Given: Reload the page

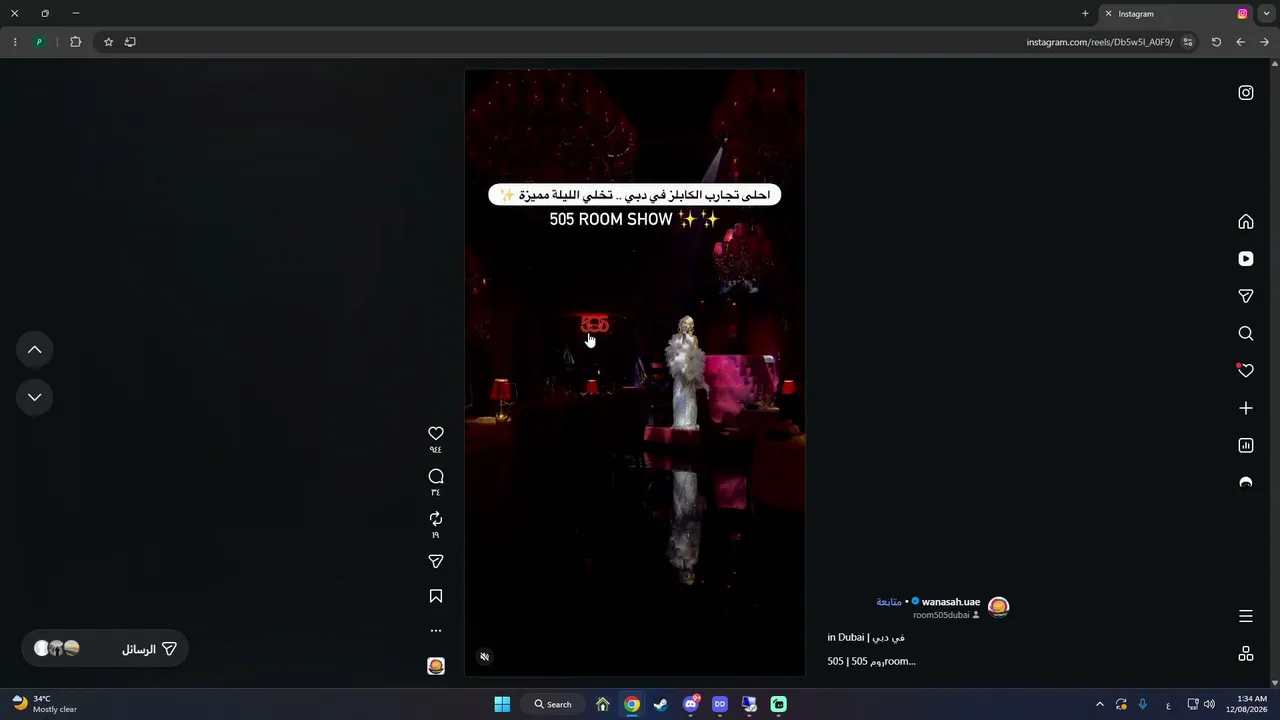Looking at the screenshot, I should (x=1216, y=42).
